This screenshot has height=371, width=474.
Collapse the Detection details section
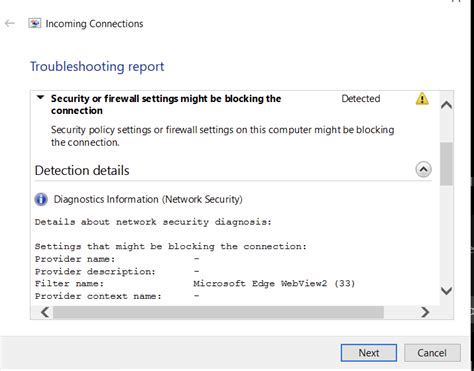pyautogui.click(x=423, y=169)
